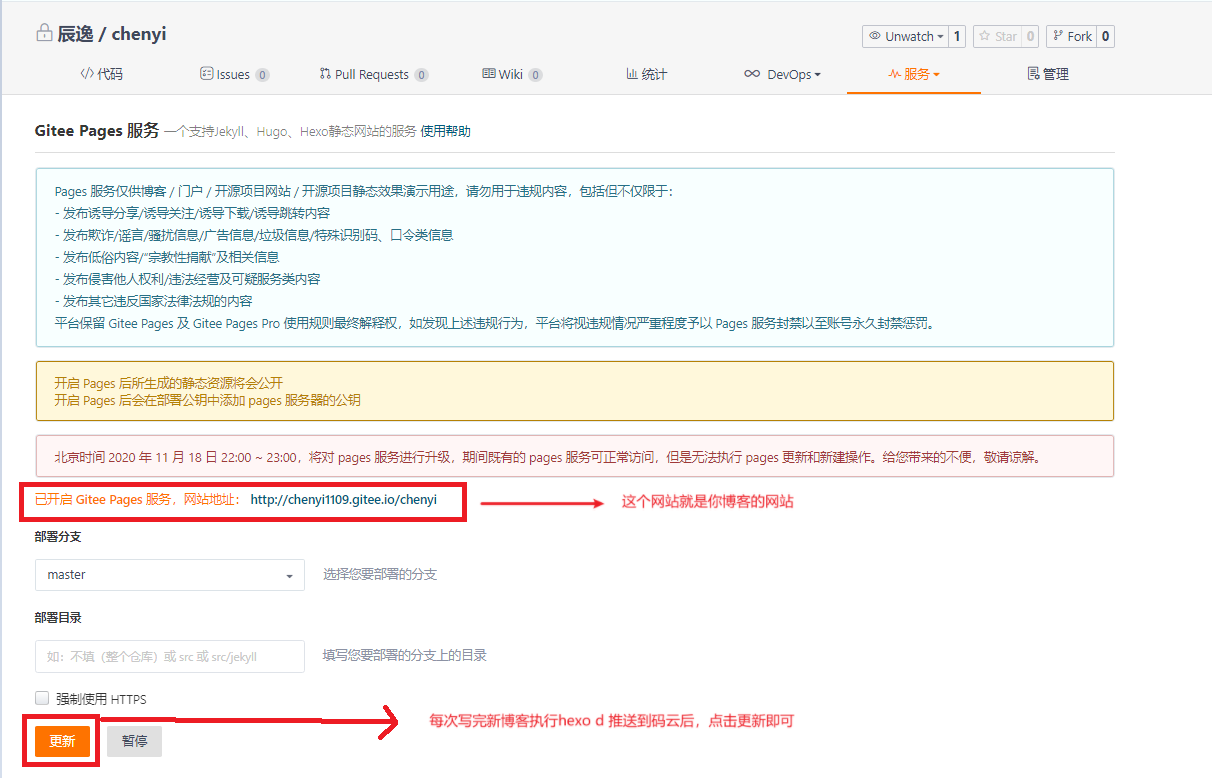Click the 发布诱导分享 rule line

click(x=193, y=213)
